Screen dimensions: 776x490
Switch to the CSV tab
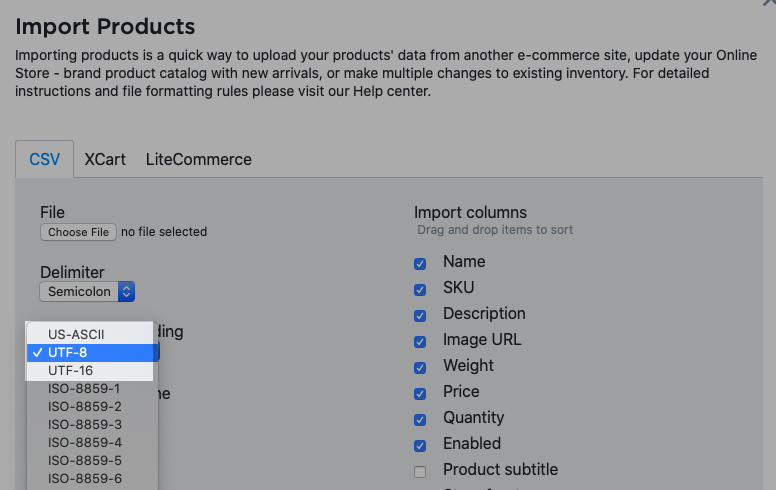pos(44,159)
